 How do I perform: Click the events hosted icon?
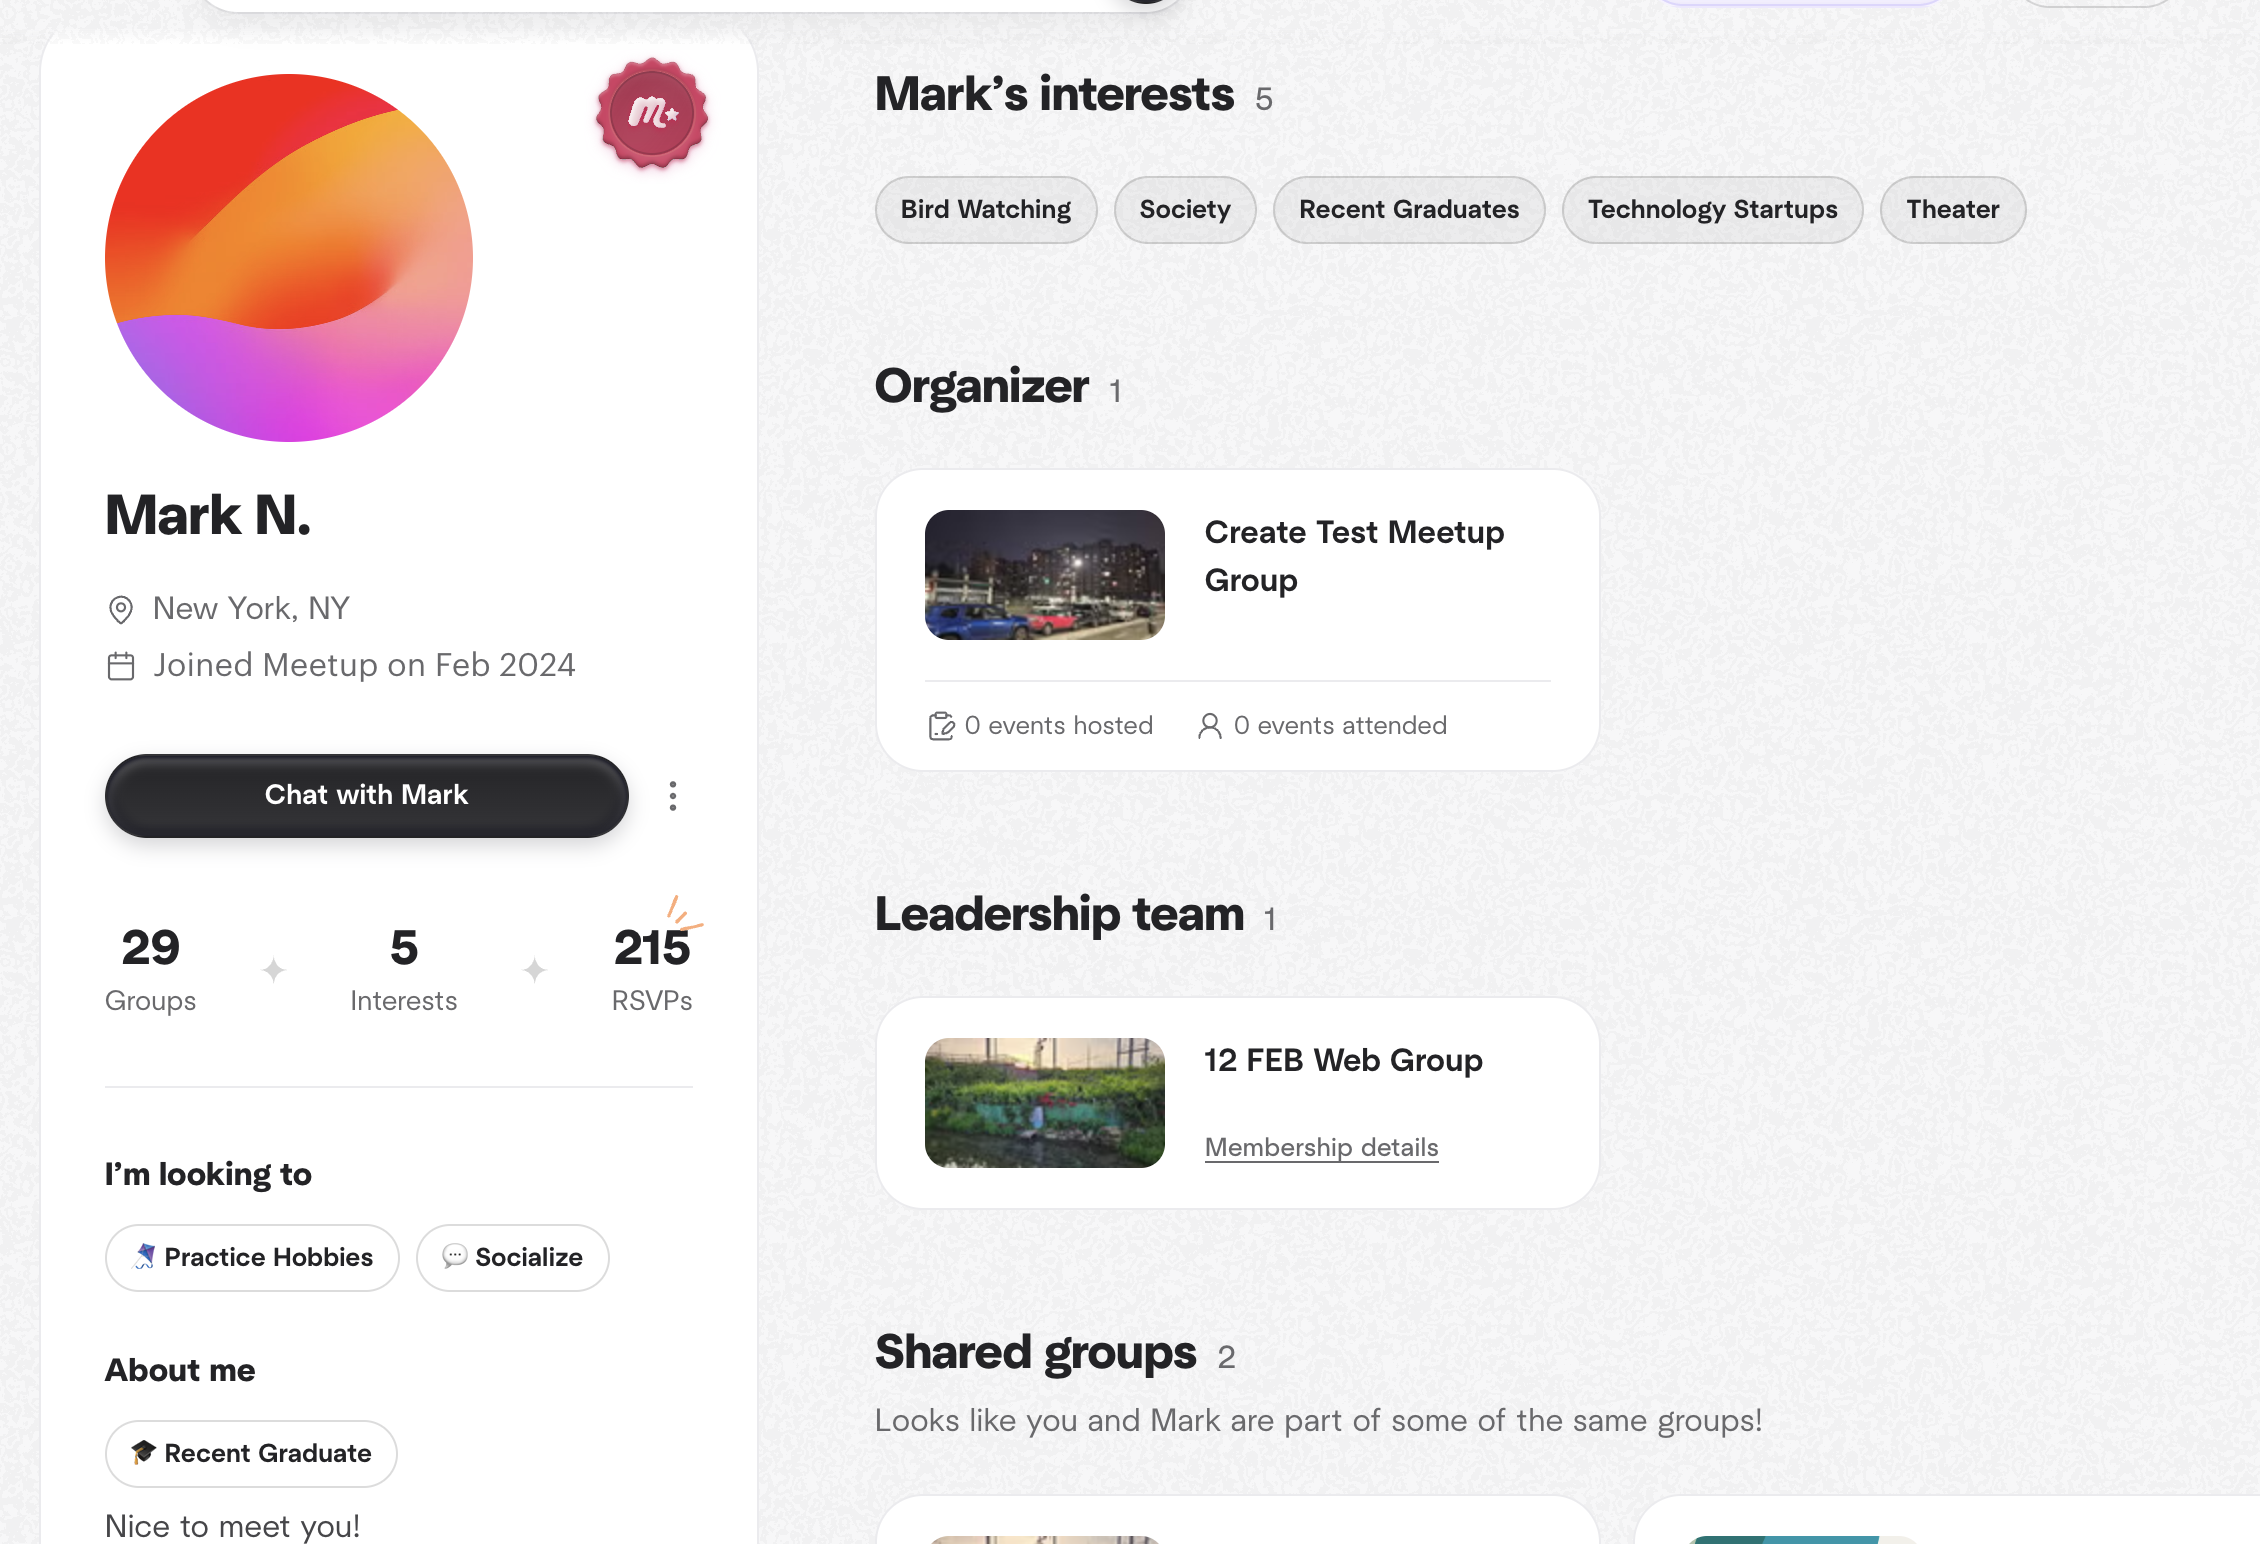941,726
